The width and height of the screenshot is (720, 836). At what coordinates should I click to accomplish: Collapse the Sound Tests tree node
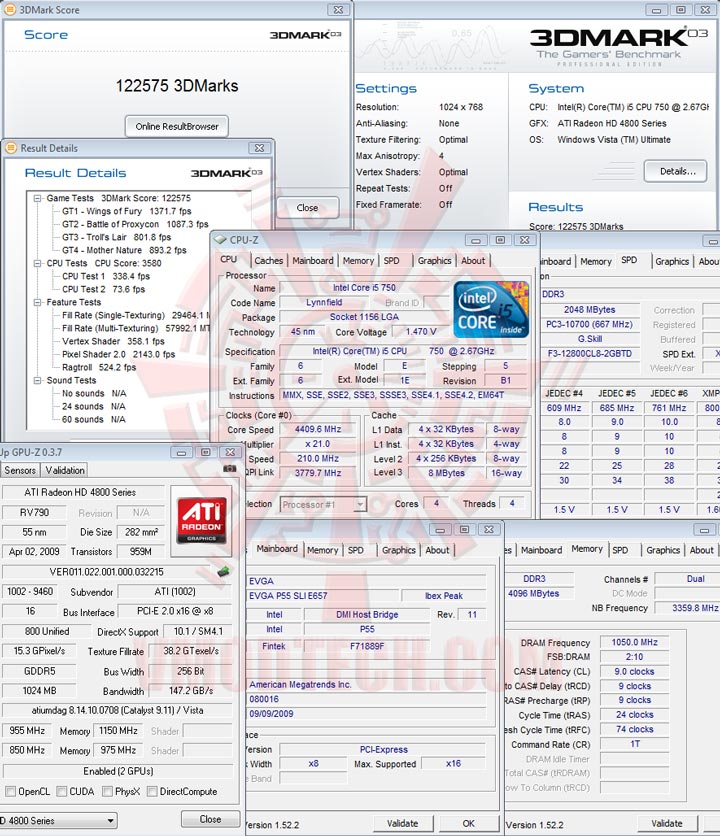(x=37, y=381)
